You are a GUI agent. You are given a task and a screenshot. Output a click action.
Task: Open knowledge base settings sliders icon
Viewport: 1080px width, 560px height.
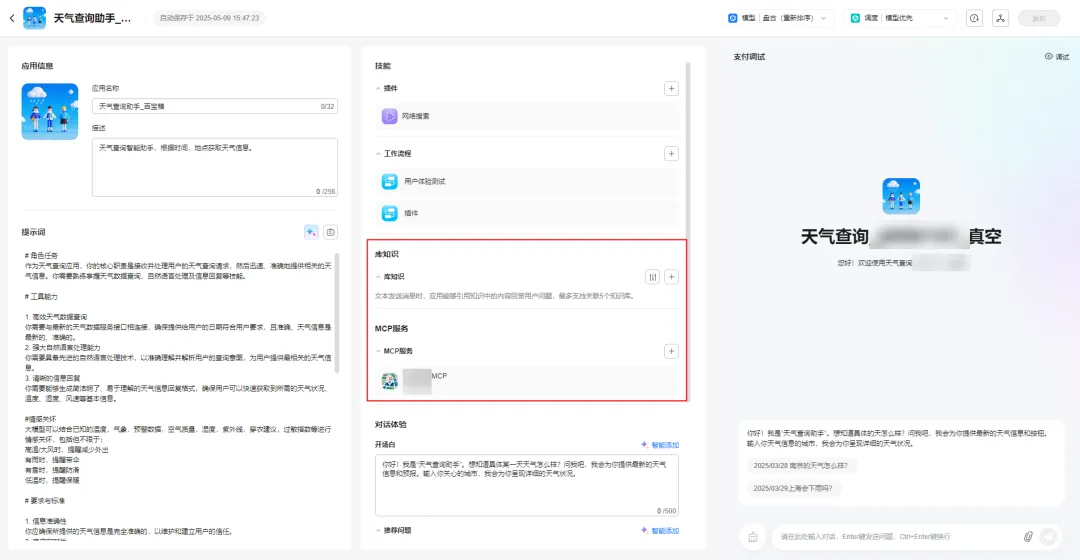652,277
